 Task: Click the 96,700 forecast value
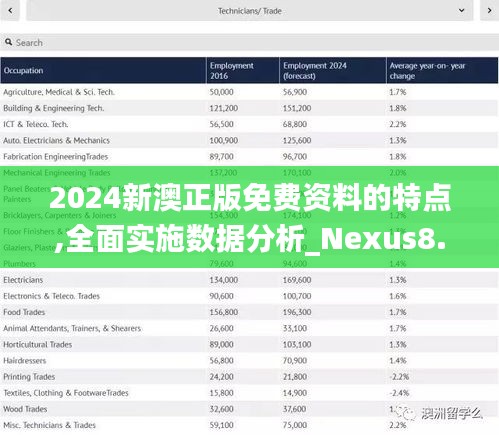point(295,157)
